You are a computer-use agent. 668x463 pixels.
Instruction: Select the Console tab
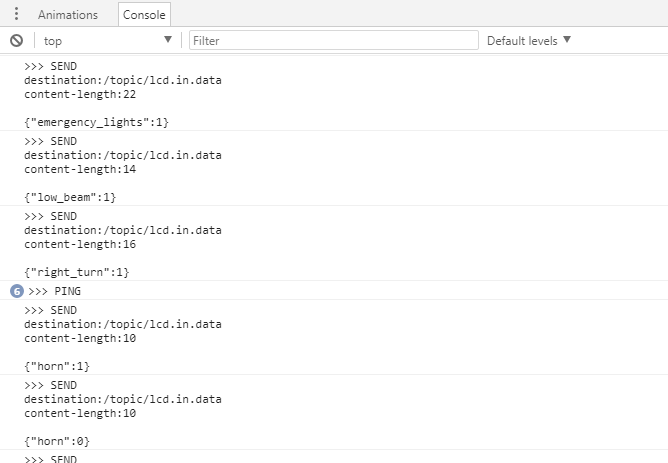pos(144,15)
